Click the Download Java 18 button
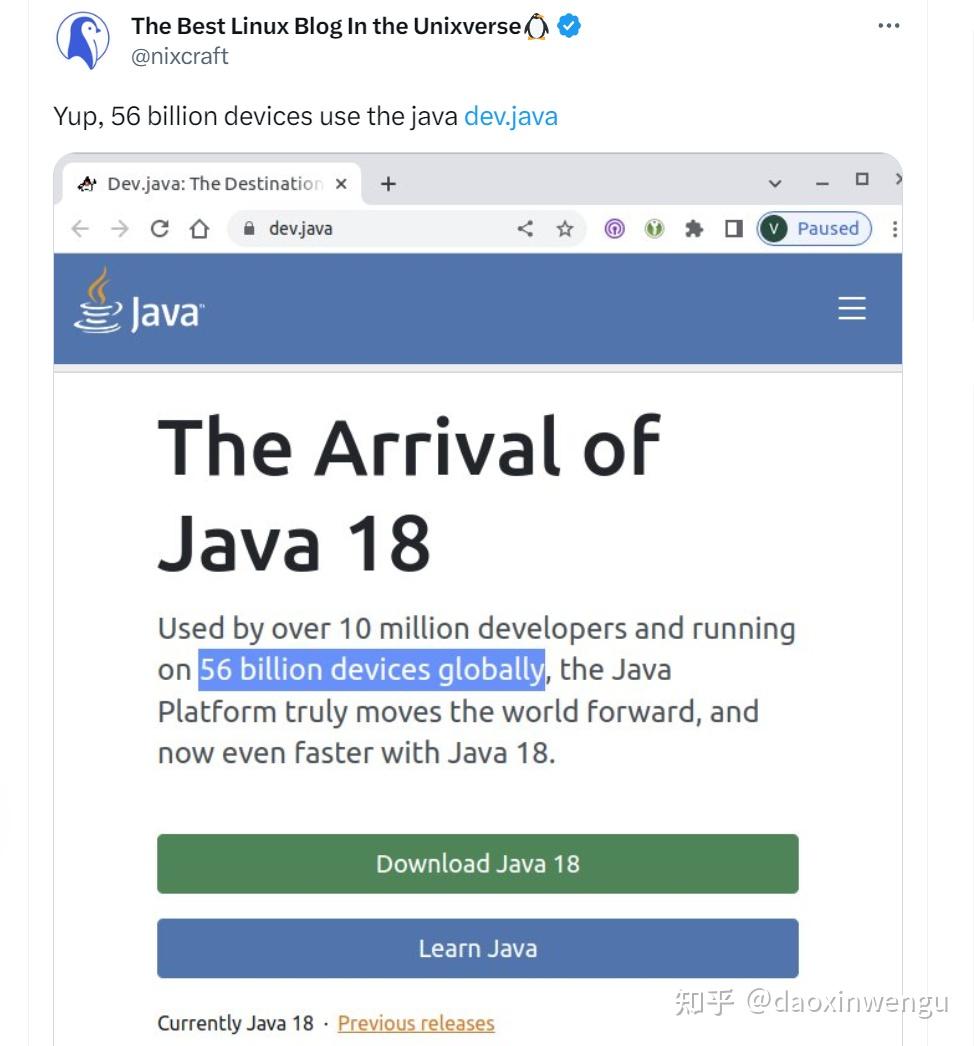The width and height of the screenshot is (974, 1046). pyautogui.click(x=477, y=864)
